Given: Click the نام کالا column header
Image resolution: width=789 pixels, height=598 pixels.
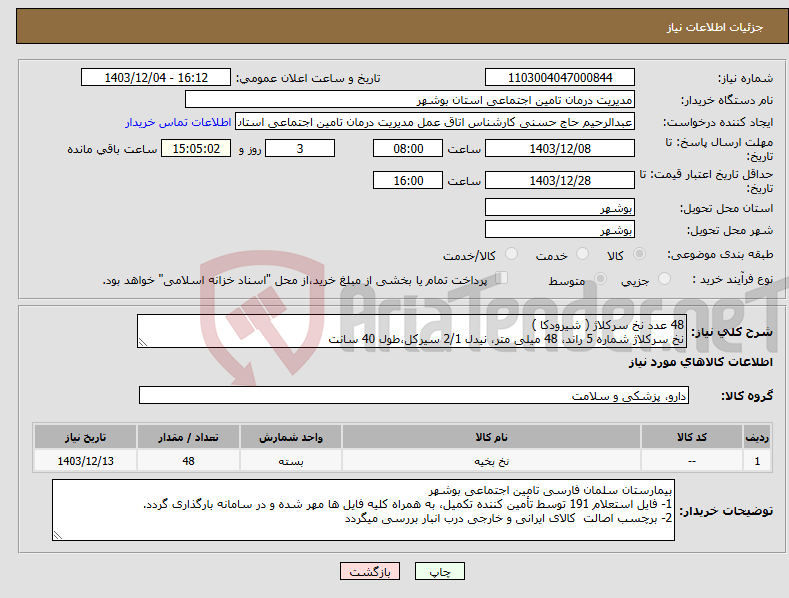Looking at the screenshot, I should 492,437.
